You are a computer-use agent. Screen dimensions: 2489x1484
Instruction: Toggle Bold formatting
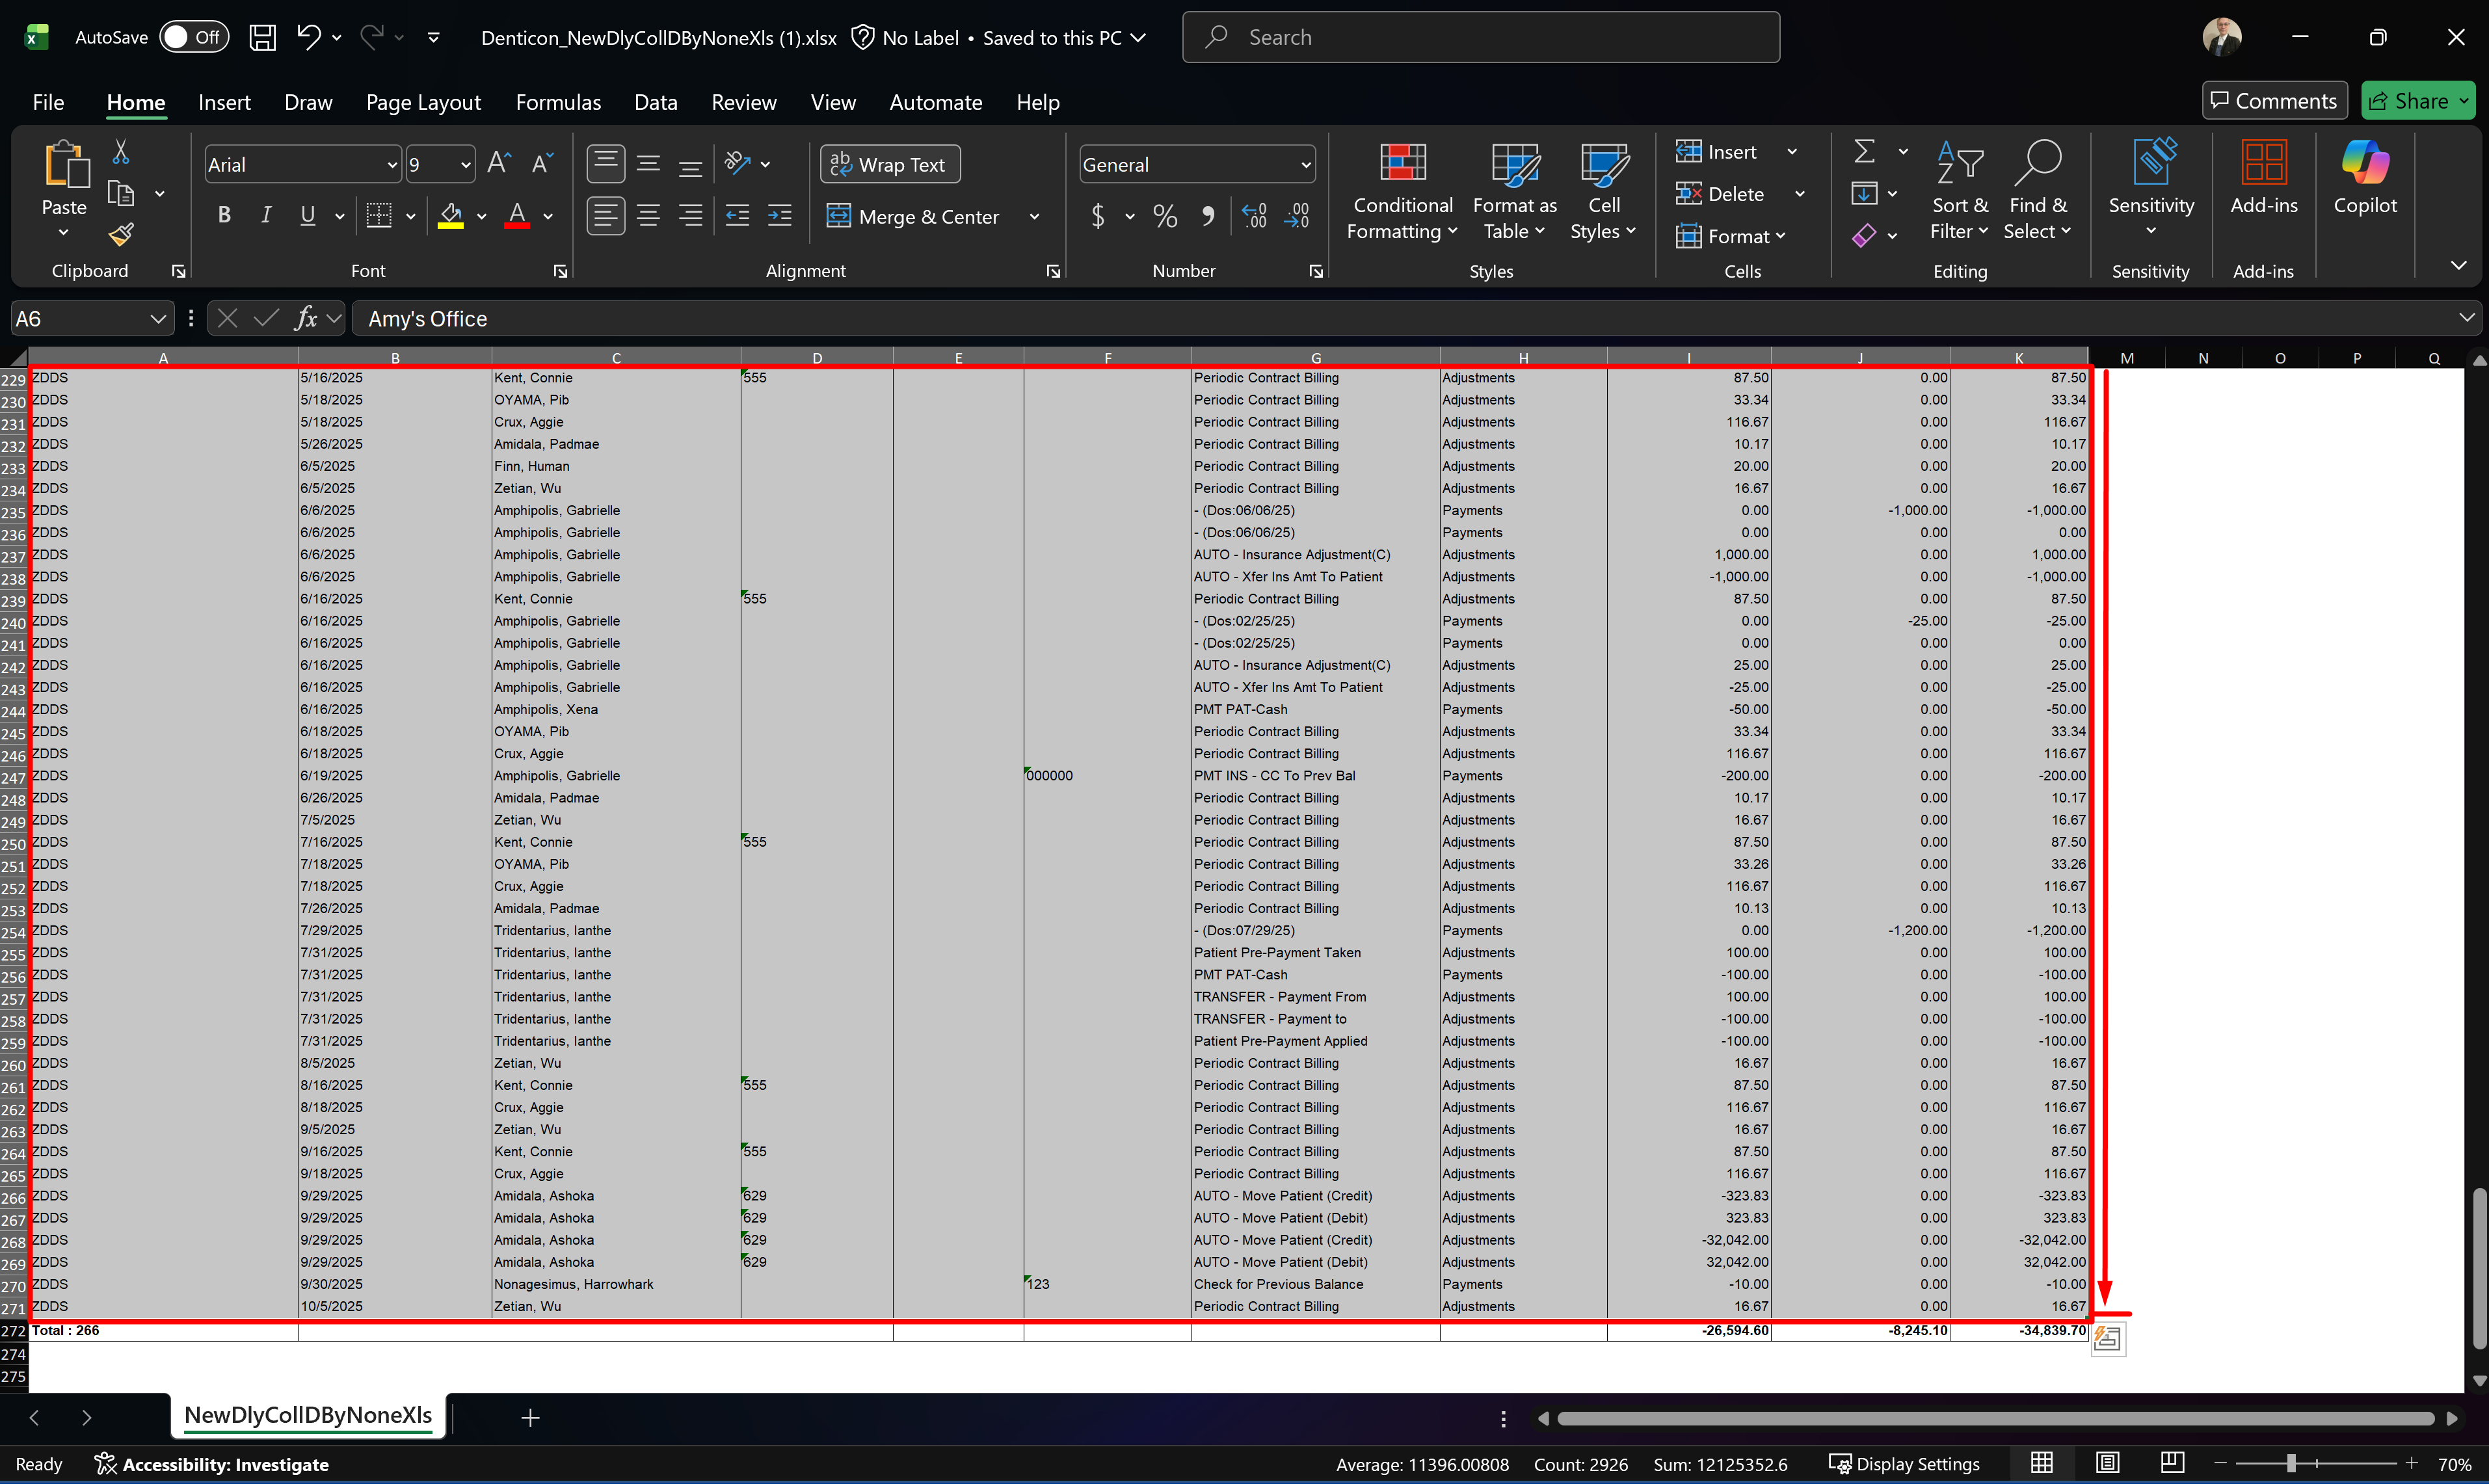(x=224, y=215)
